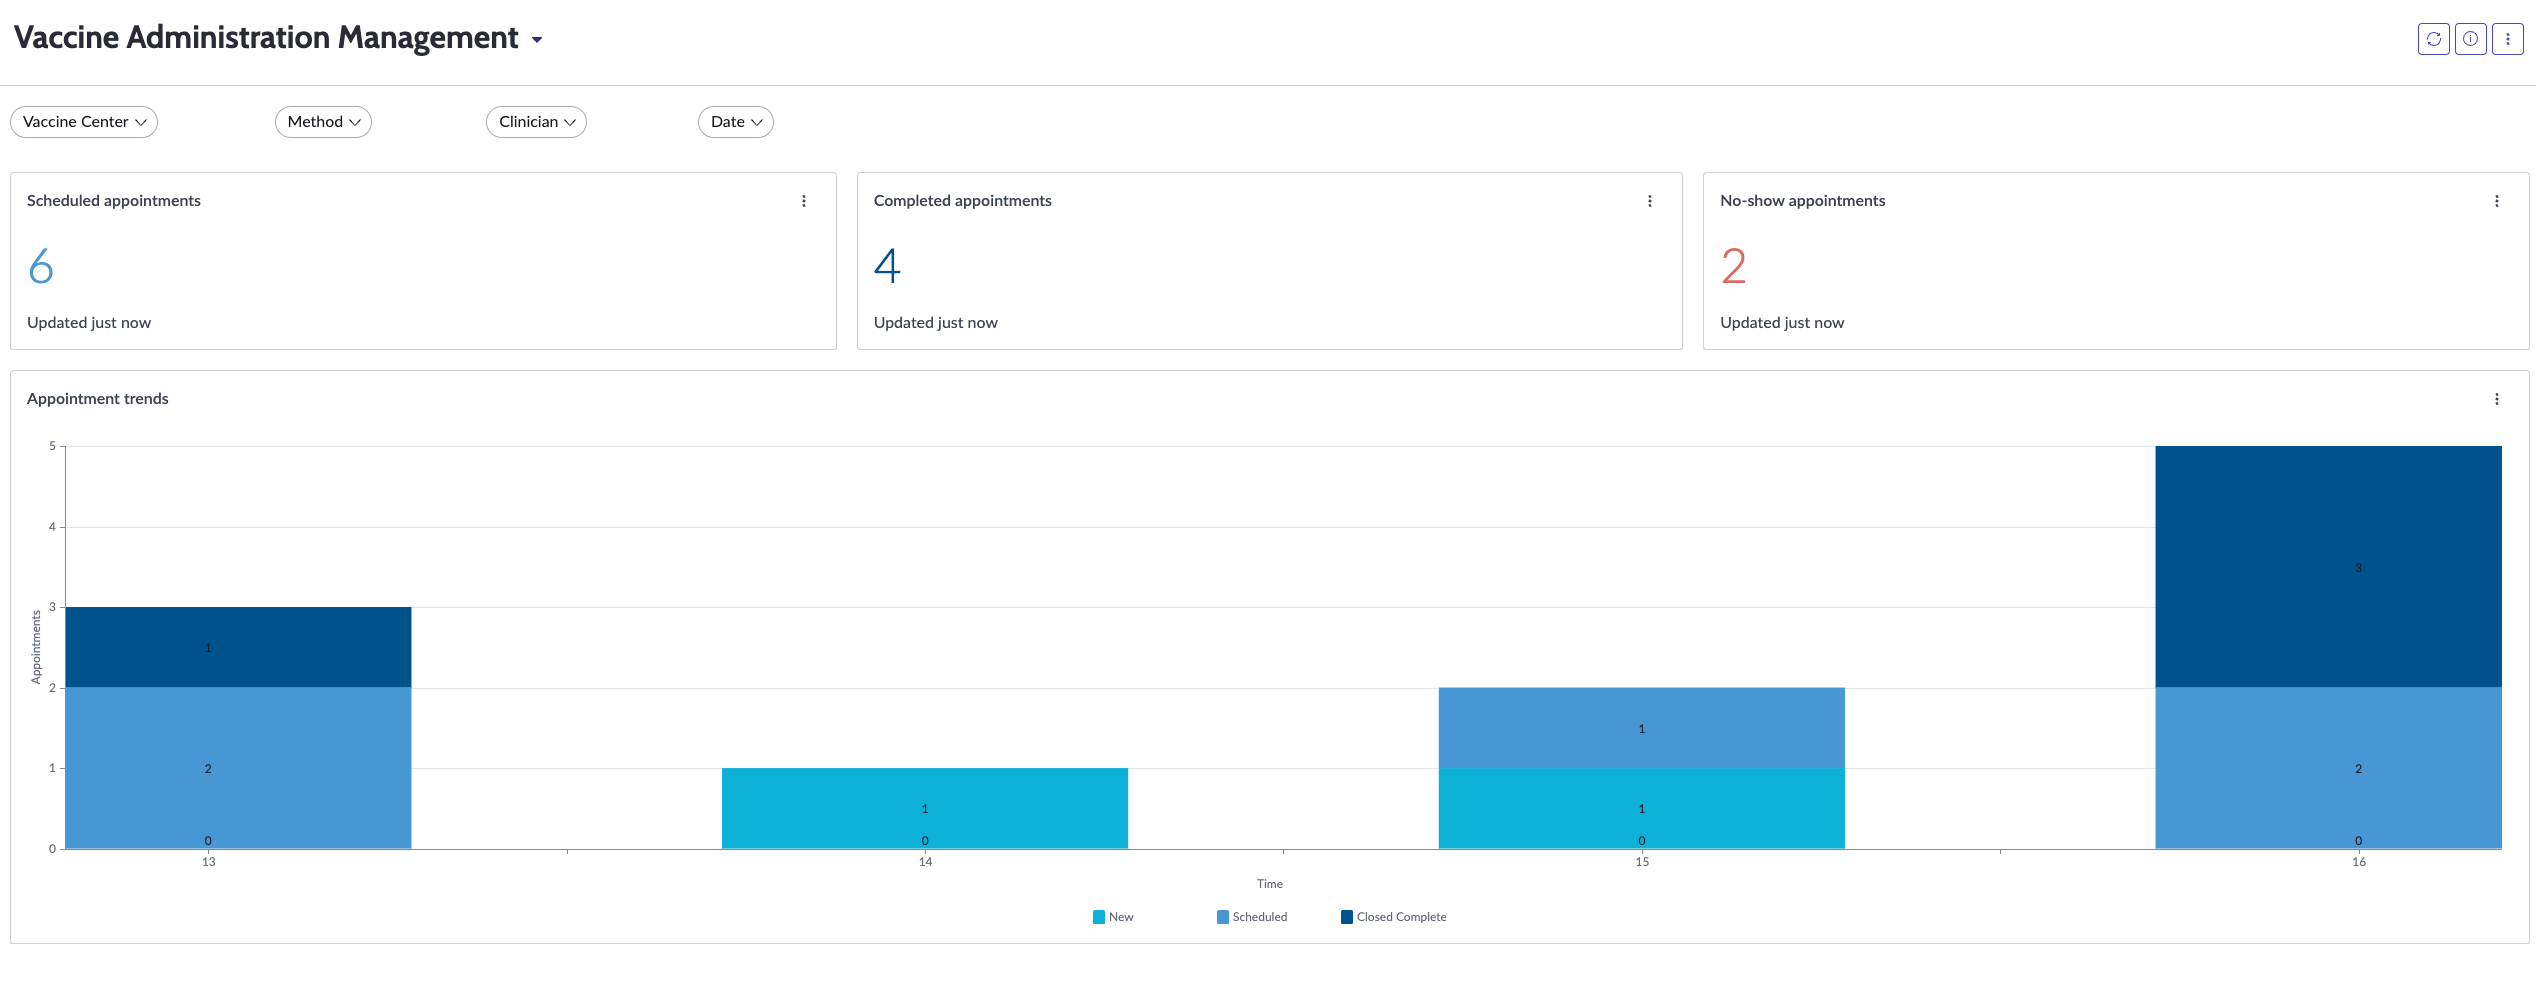Open the Date filter dropdown
Screen dimensions: 2536x981
coord(735,122)
